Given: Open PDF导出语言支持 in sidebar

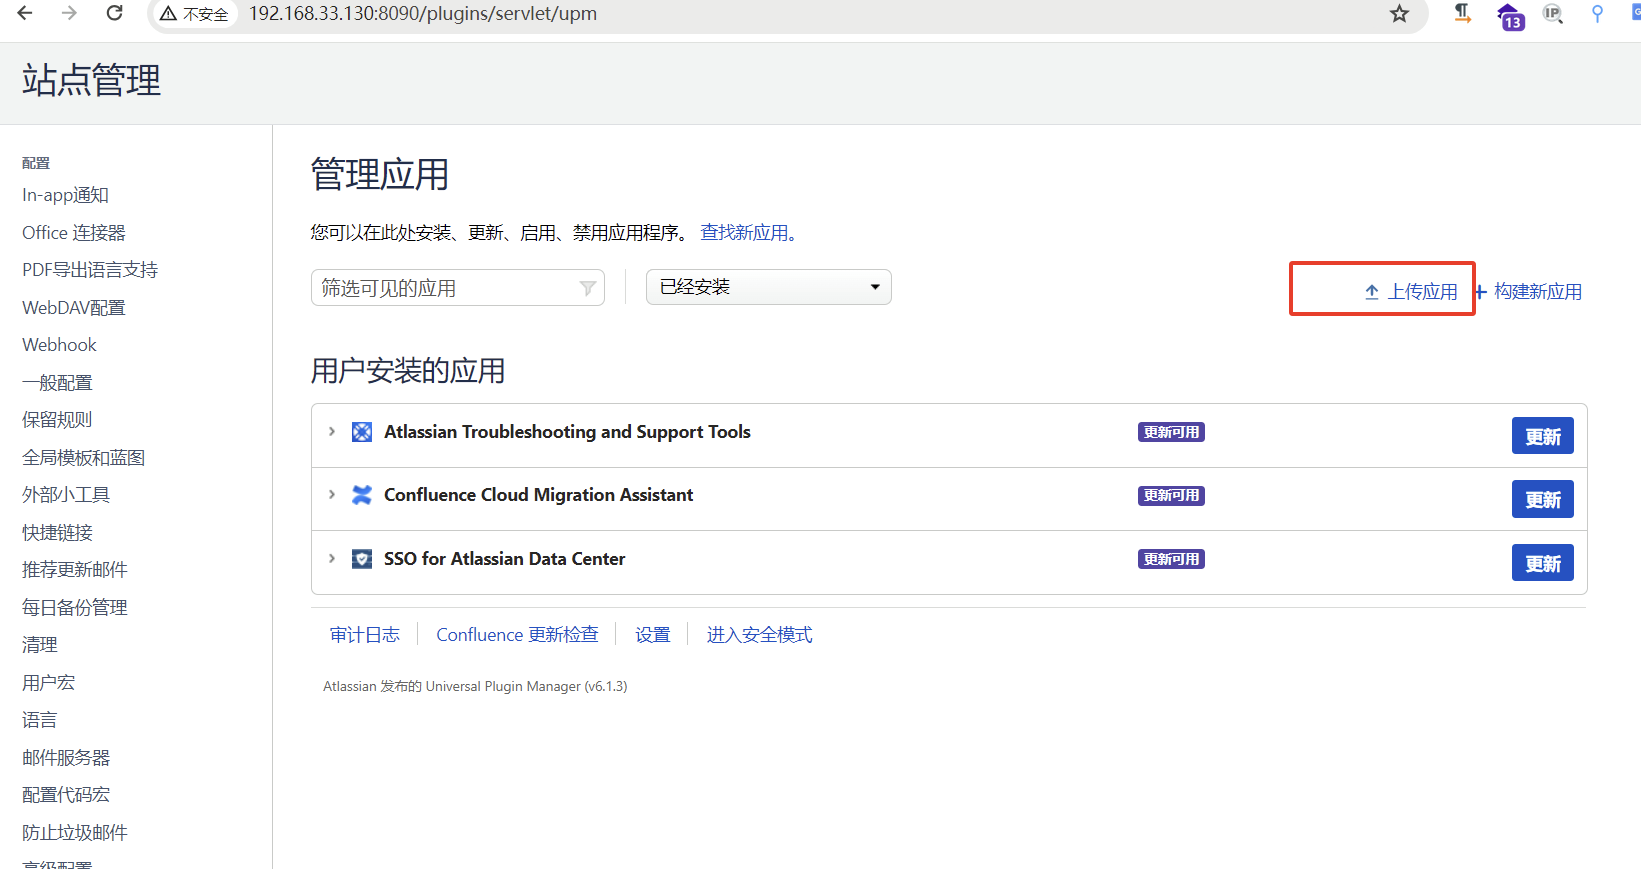Looking at the screenshot, I should pos(90,270).
